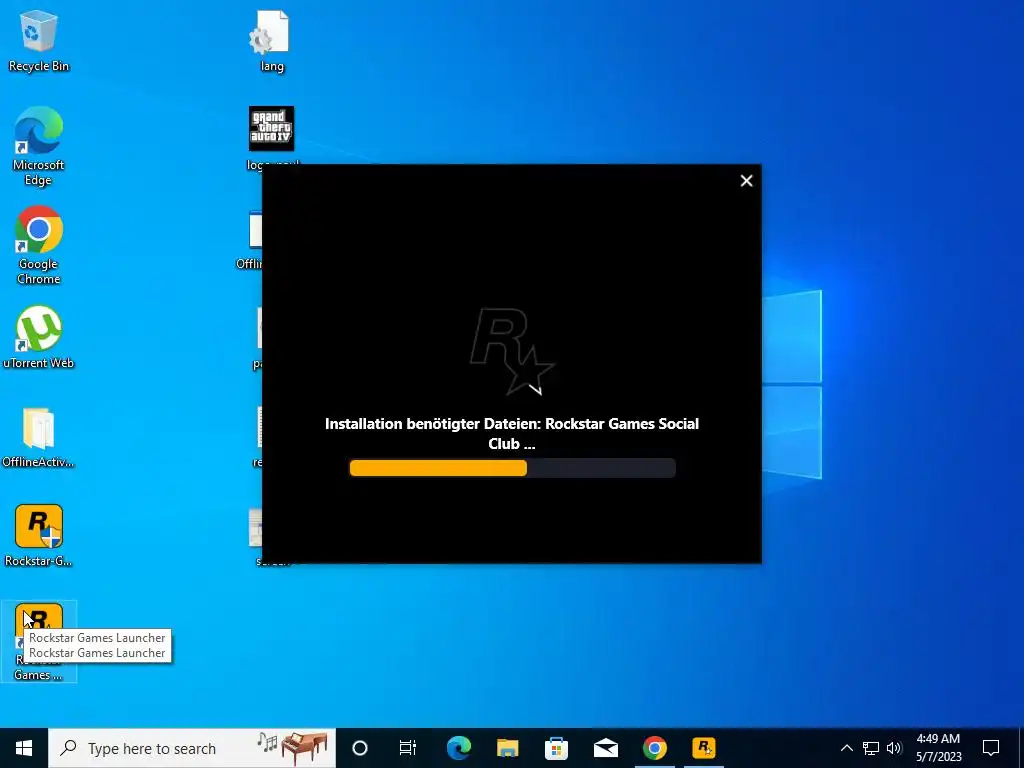The image size is (1024, 768).
Task: Open the network status tray icon
Action: [871, 748]
